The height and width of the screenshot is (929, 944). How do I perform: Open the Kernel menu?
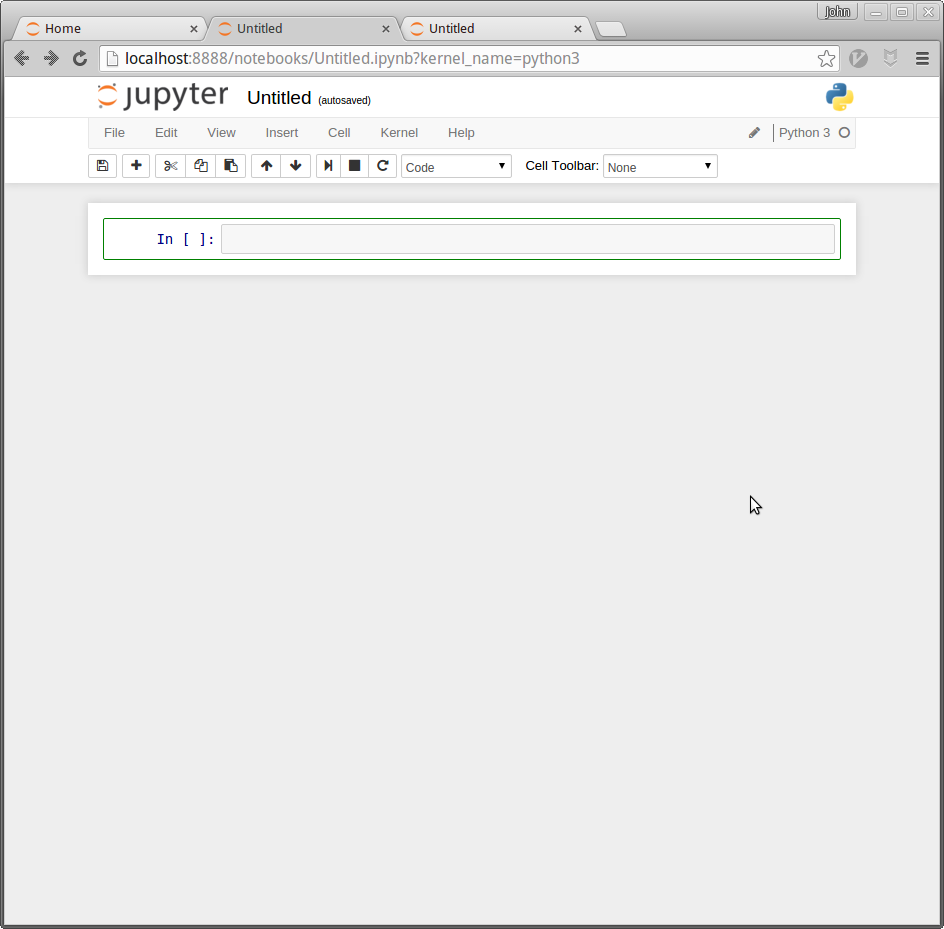tap(399, 133)
